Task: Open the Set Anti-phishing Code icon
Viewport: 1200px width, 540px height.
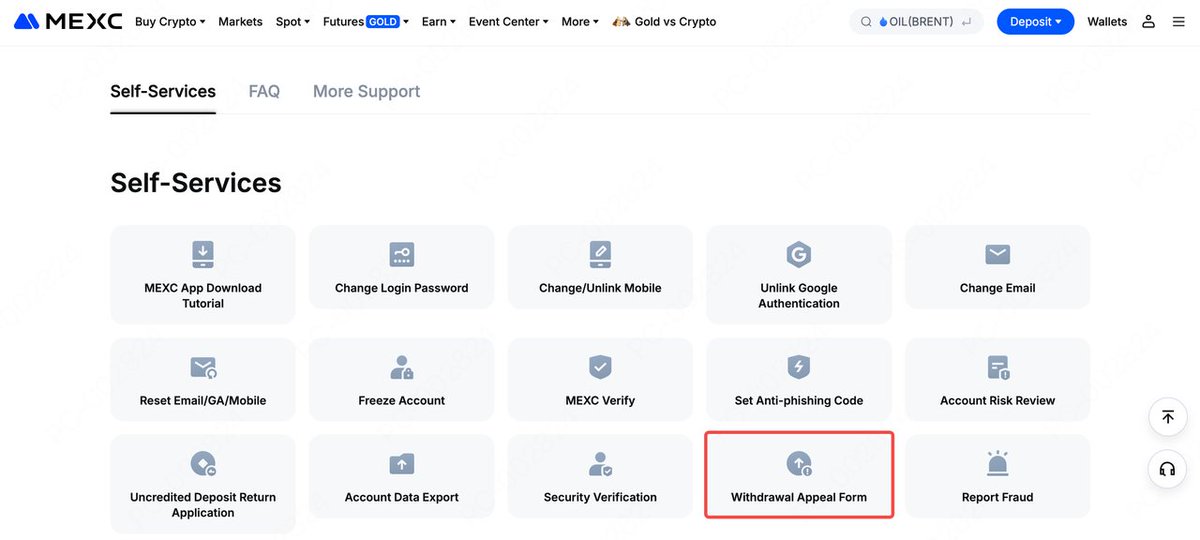Action: click(798, 367)
